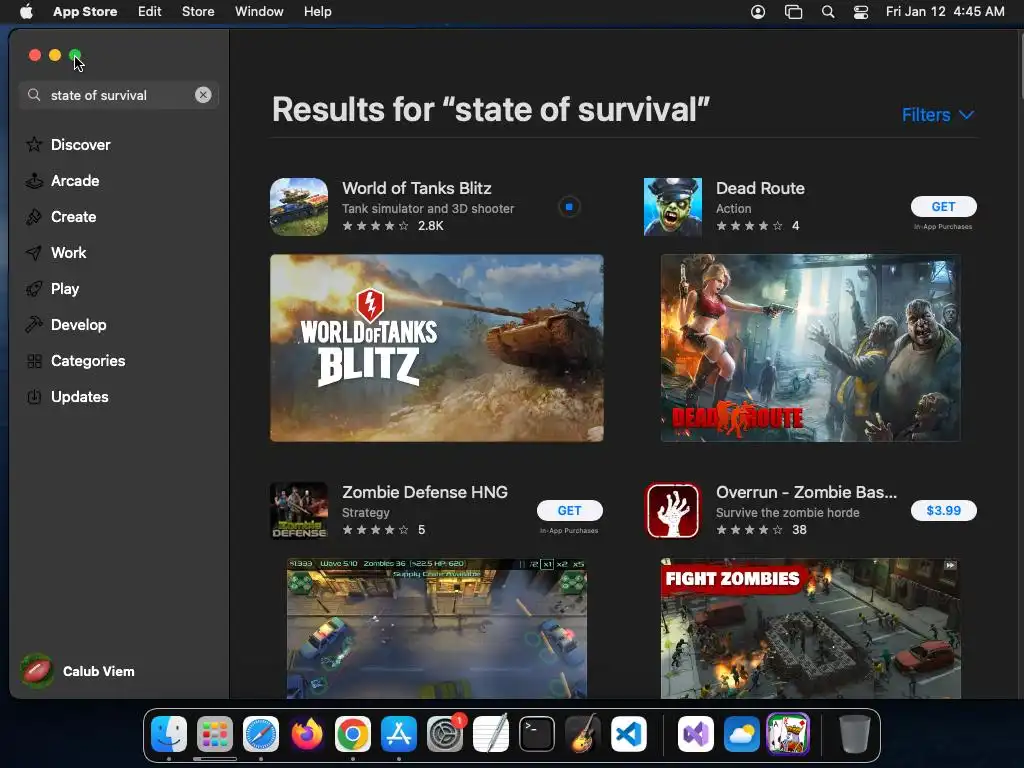Screen dimensions: 1024x768
Task: Launch GarageBand from the dock
Action: tap(583, 734)
